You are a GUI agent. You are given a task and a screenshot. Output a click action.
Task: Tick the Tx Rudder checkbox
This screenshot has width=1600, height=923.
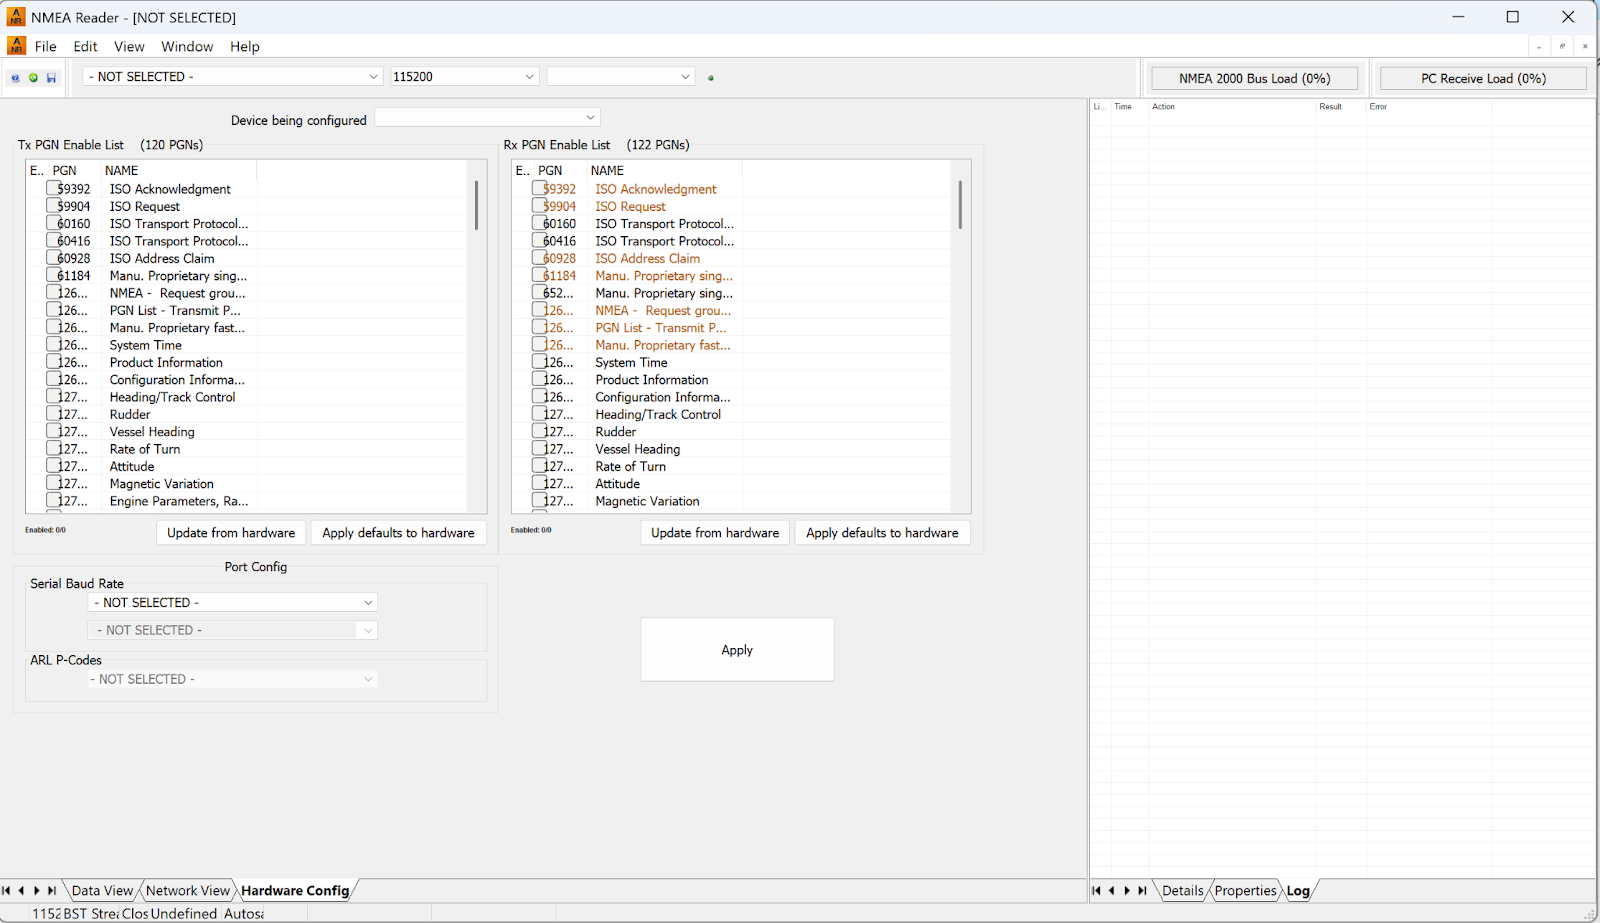53,413
